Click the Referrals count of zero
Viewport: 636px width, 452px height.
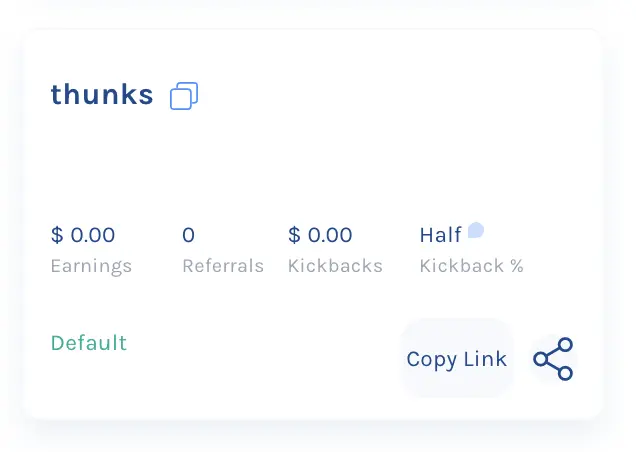(x=189, y=235)
